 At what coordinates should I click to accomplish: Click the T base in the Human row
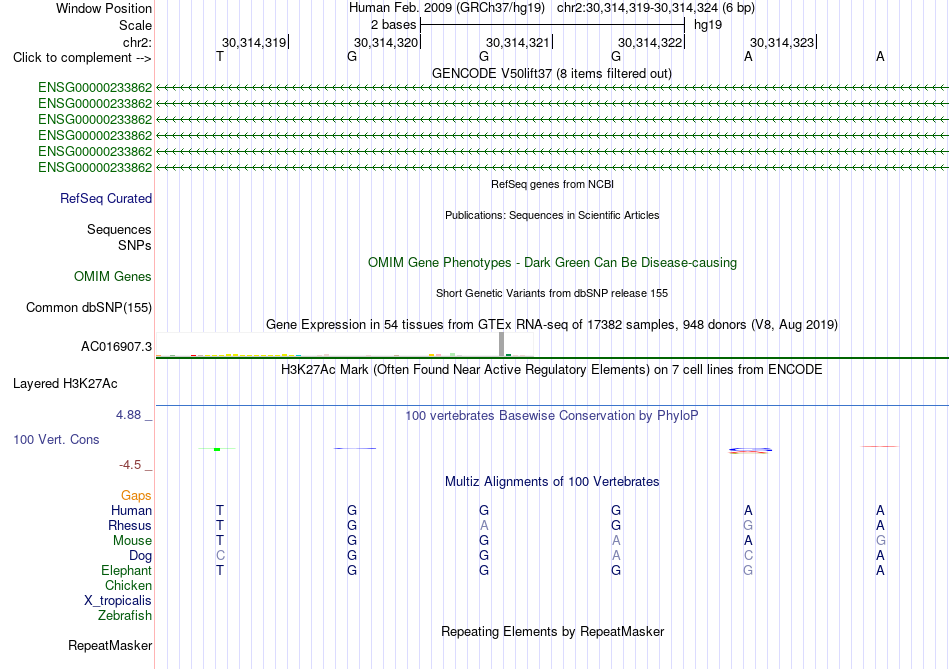point(220,510)
